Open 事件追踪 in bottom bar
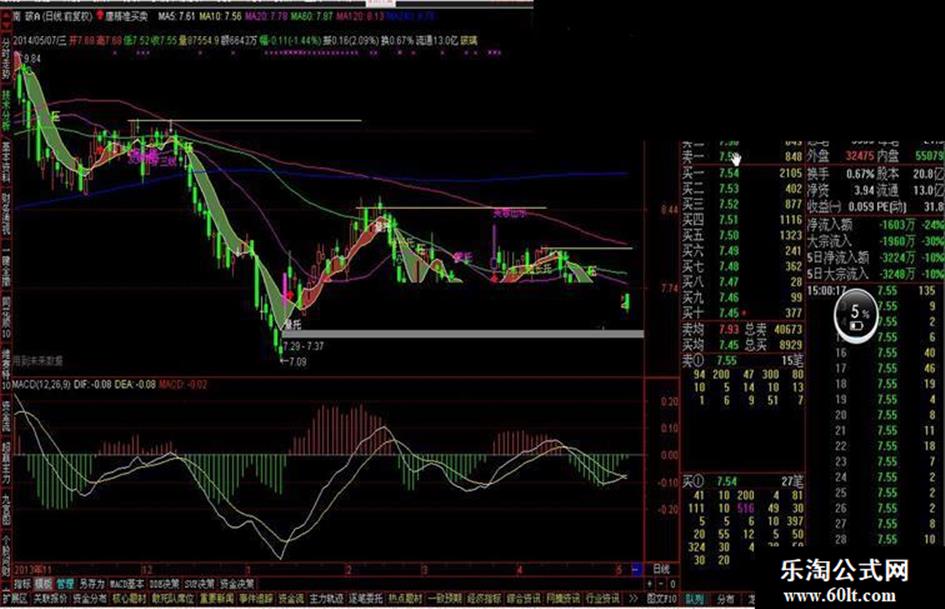The image size is (945, 609). click(x=256, y=599)
